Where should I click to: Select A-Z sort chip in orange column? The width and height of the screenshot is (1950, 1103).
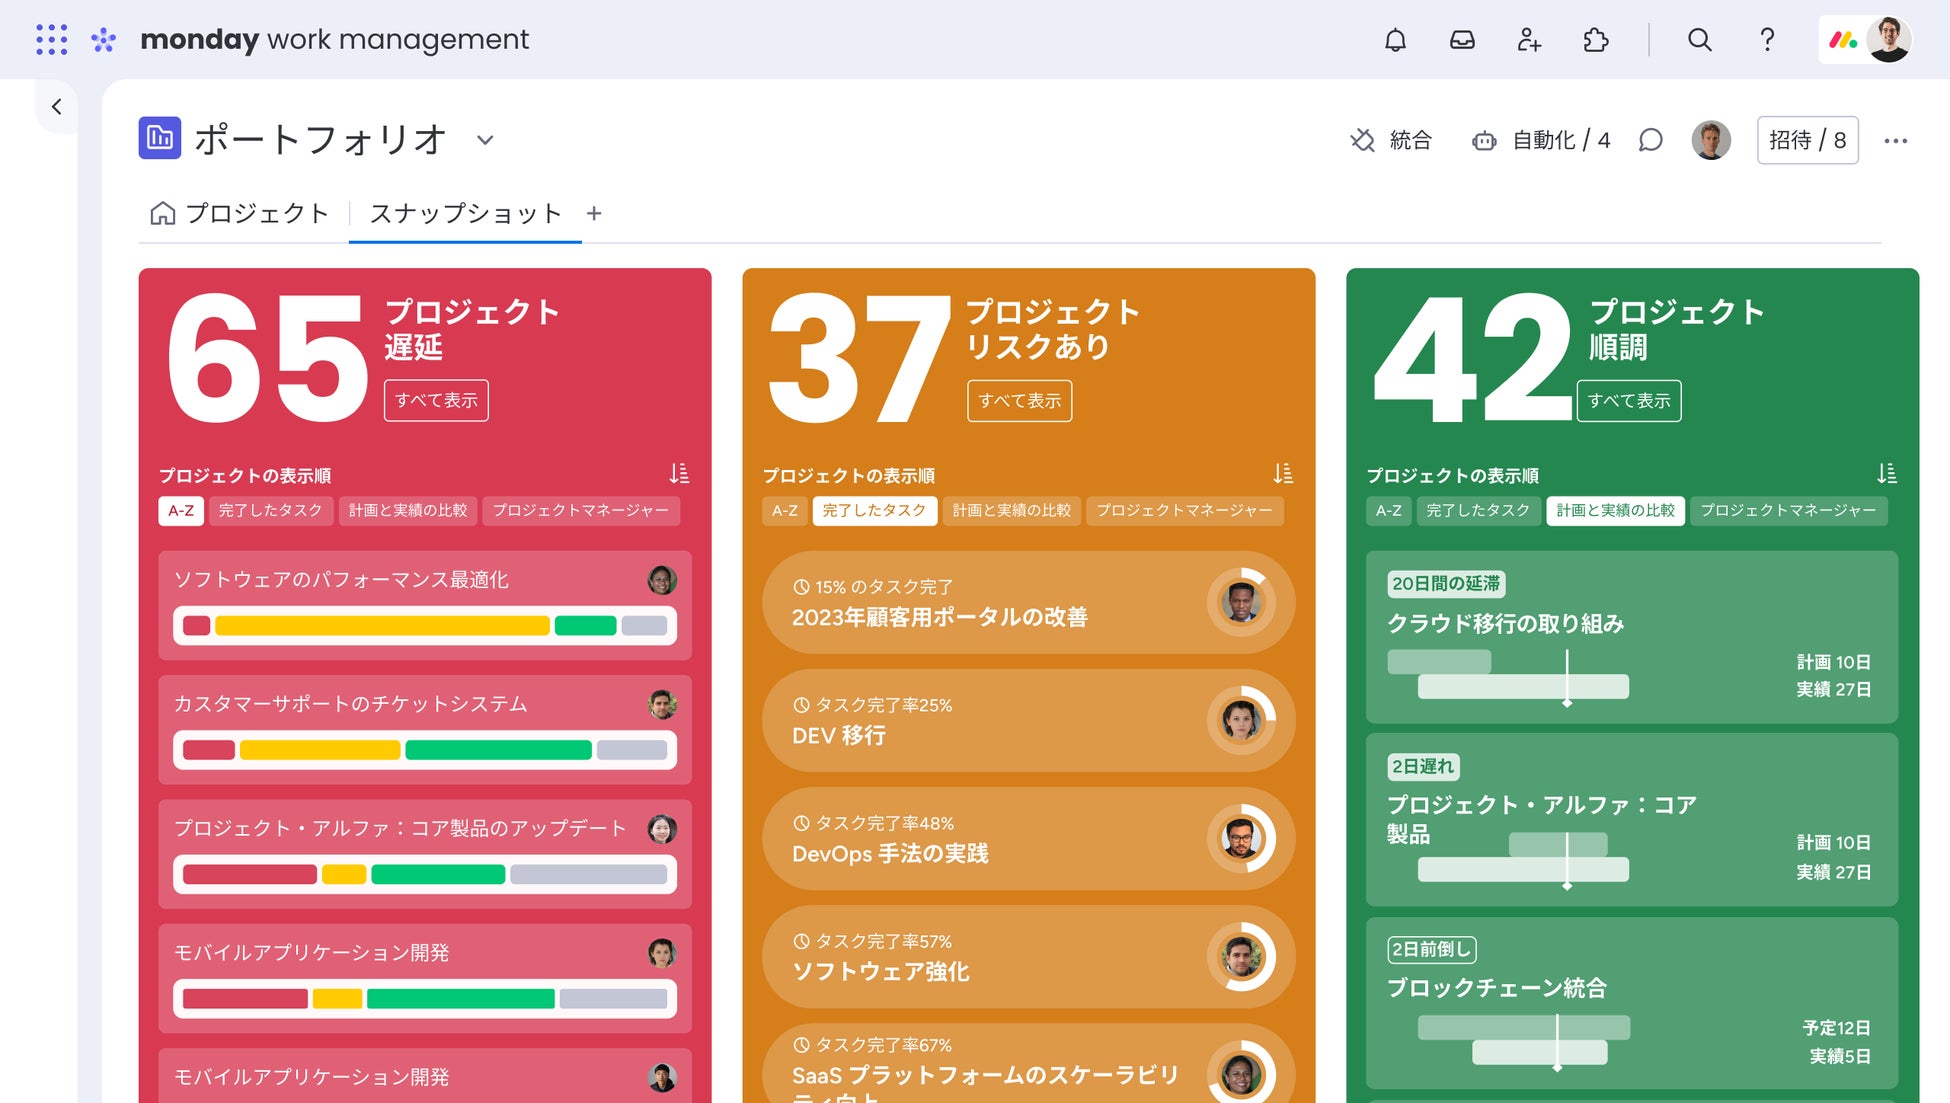[x=785, y=510]
